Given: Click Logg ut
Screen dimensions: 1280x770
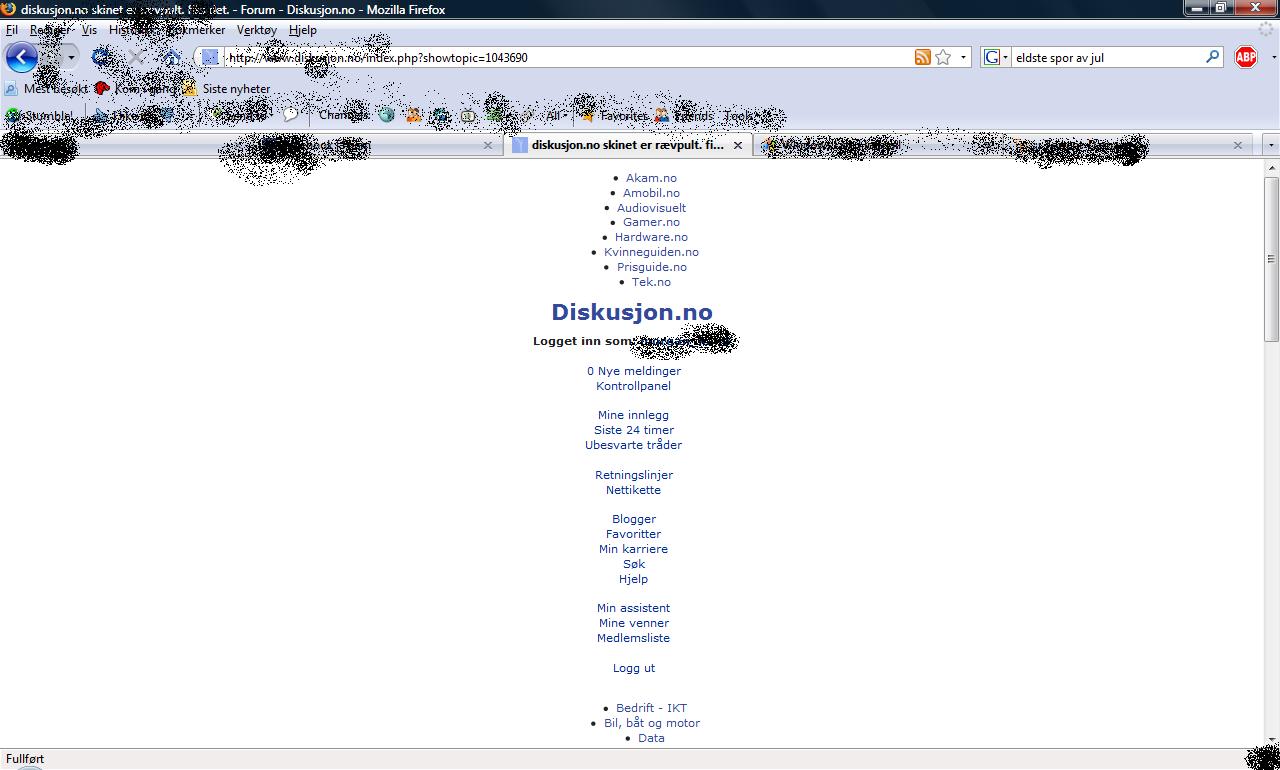Looking at the screenshot, I should pyautogui.click(x=634, y=668).
